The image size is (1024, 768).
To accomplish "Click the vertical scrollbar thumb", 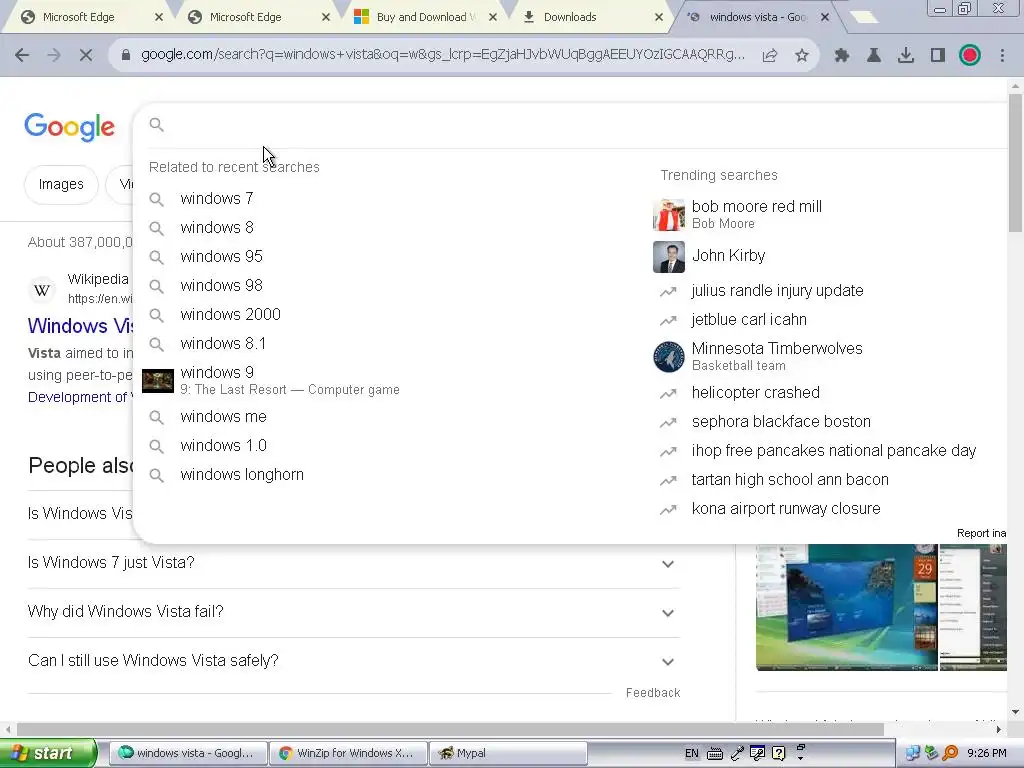I will [x=1015, y=163].
